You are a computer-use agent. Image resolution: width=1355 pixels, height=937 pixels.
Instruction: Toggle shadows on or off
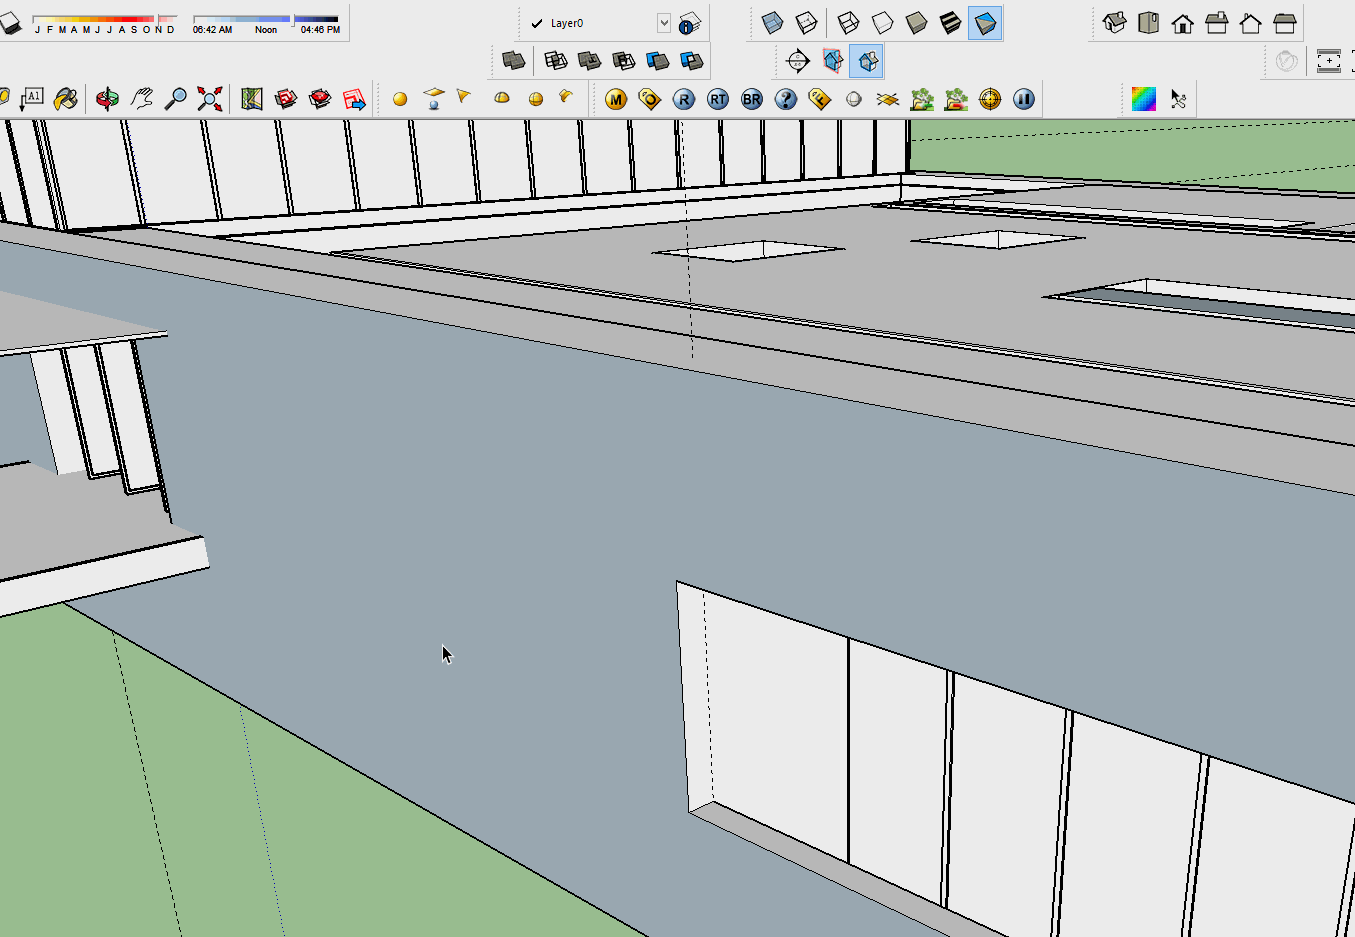coord(10,23)
